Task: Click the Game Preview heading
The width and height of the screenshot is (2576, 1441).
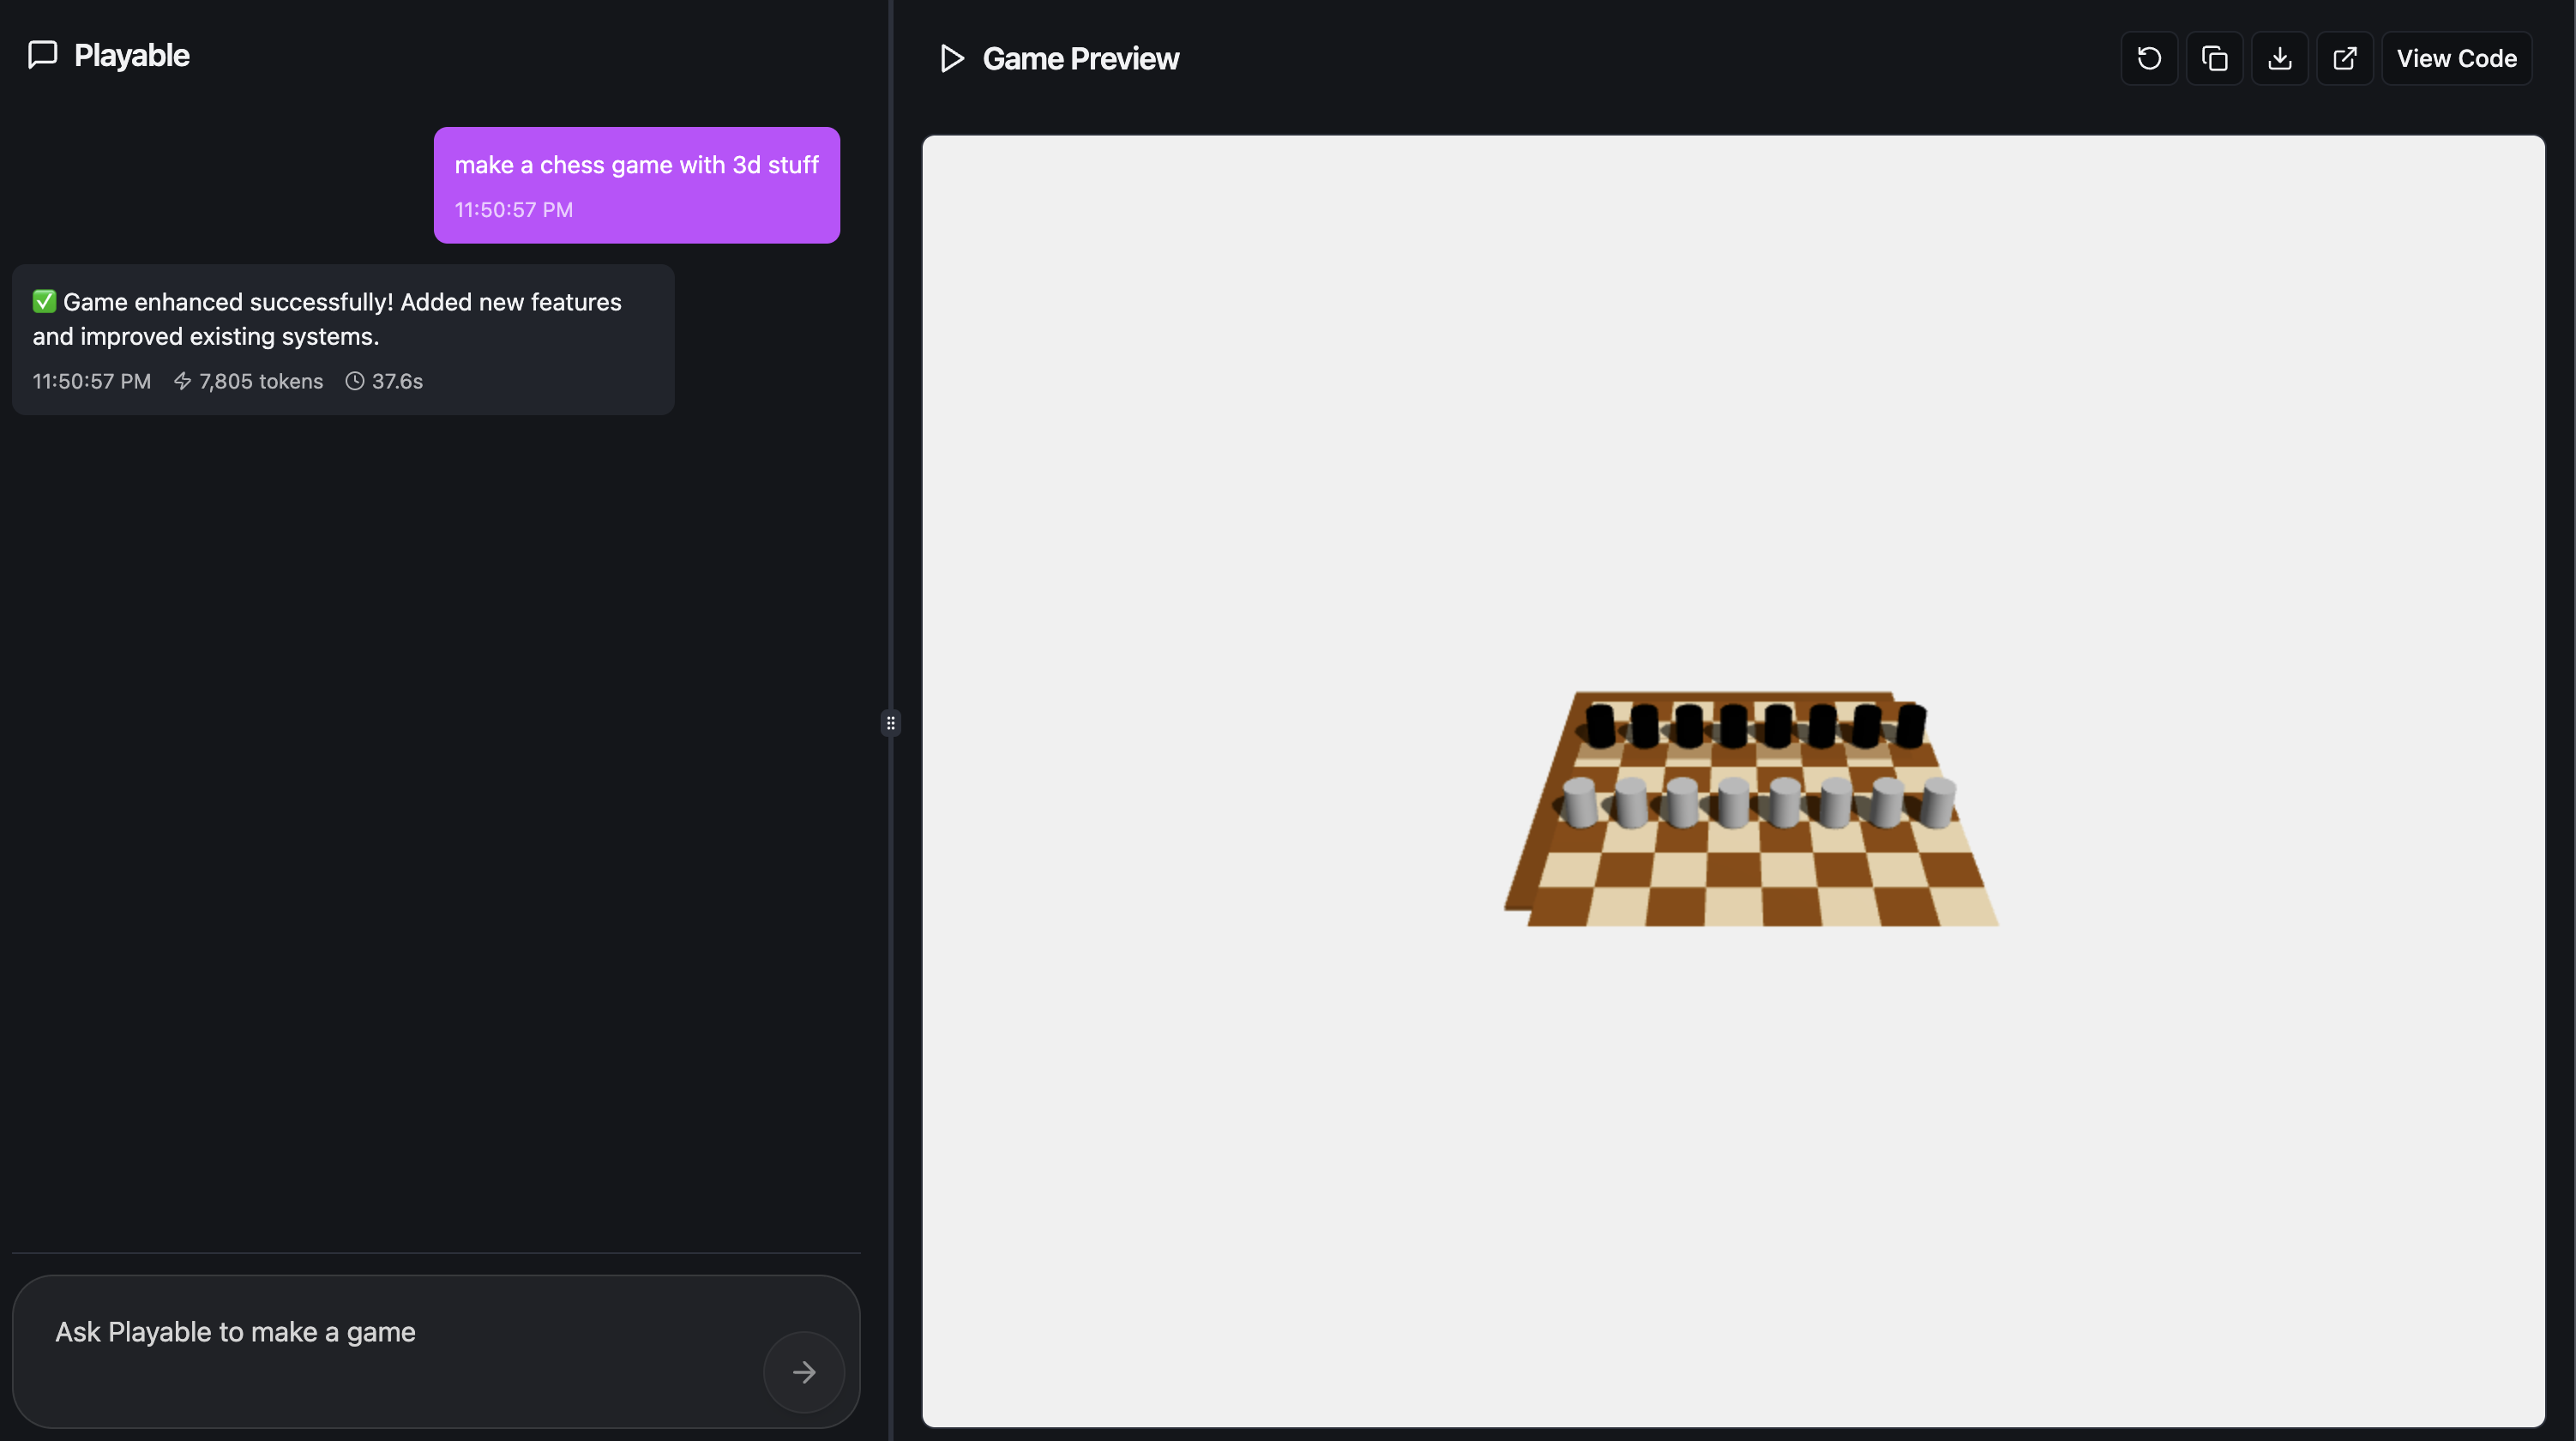Action: pyautogui.click(x=1080, y=59)
